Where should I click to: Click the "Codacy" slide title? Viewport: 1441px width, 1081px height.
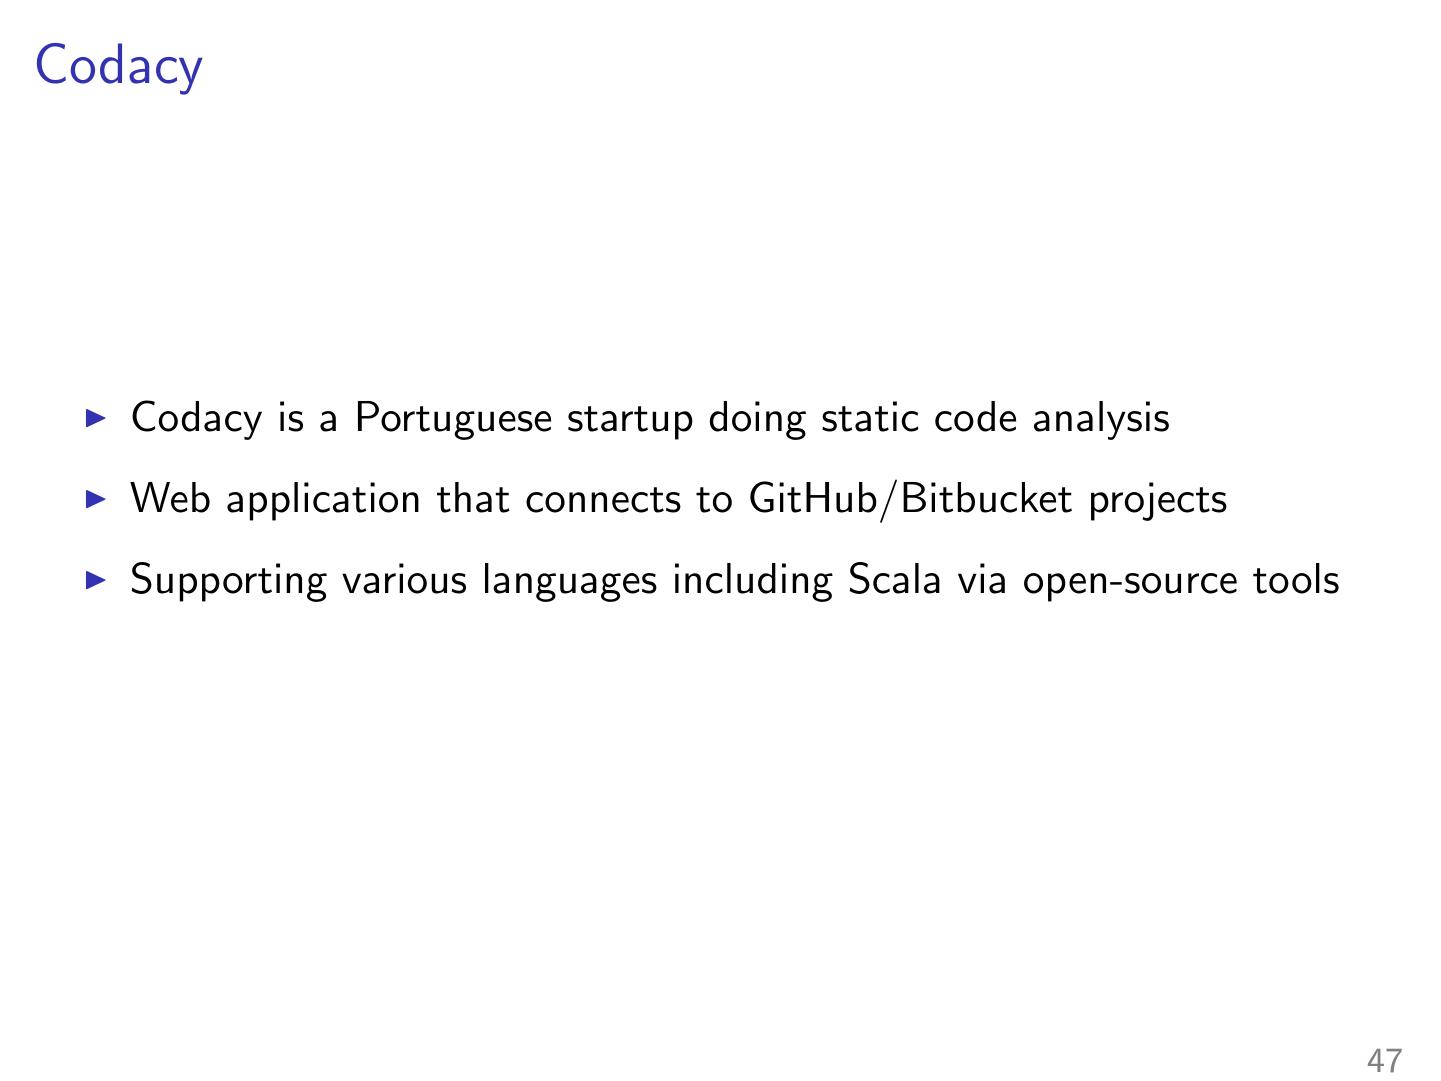click(x=118, y=66)
